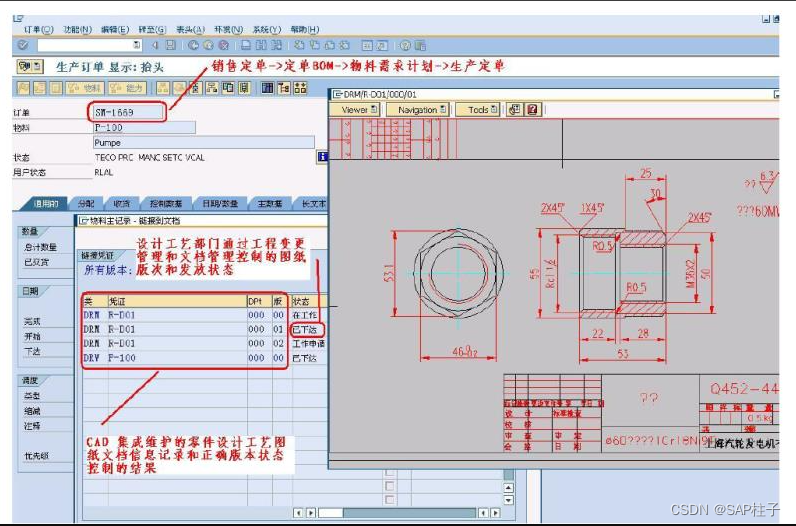Switch to the 分配 tab
Image resolution: width=796 pixels, height=526 pixels.
coord(86,204)
